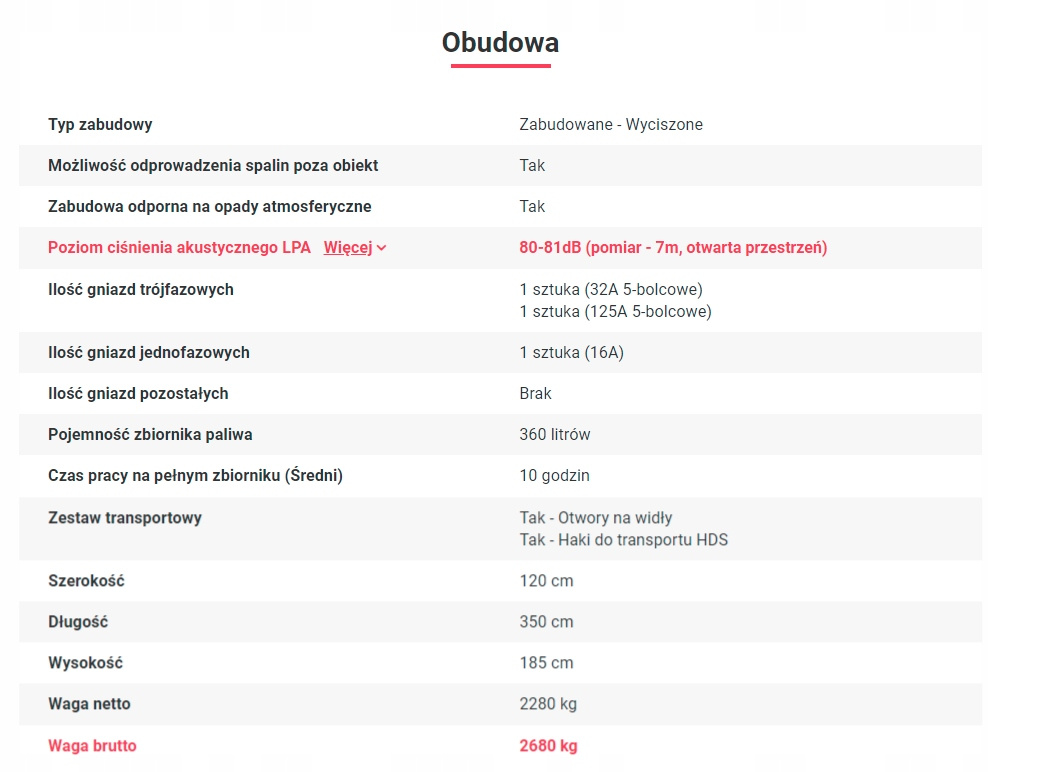Select the "Zabudowane - Wyciszone" value
This screenshot has height=772, width=1041.
pos(611,125)
